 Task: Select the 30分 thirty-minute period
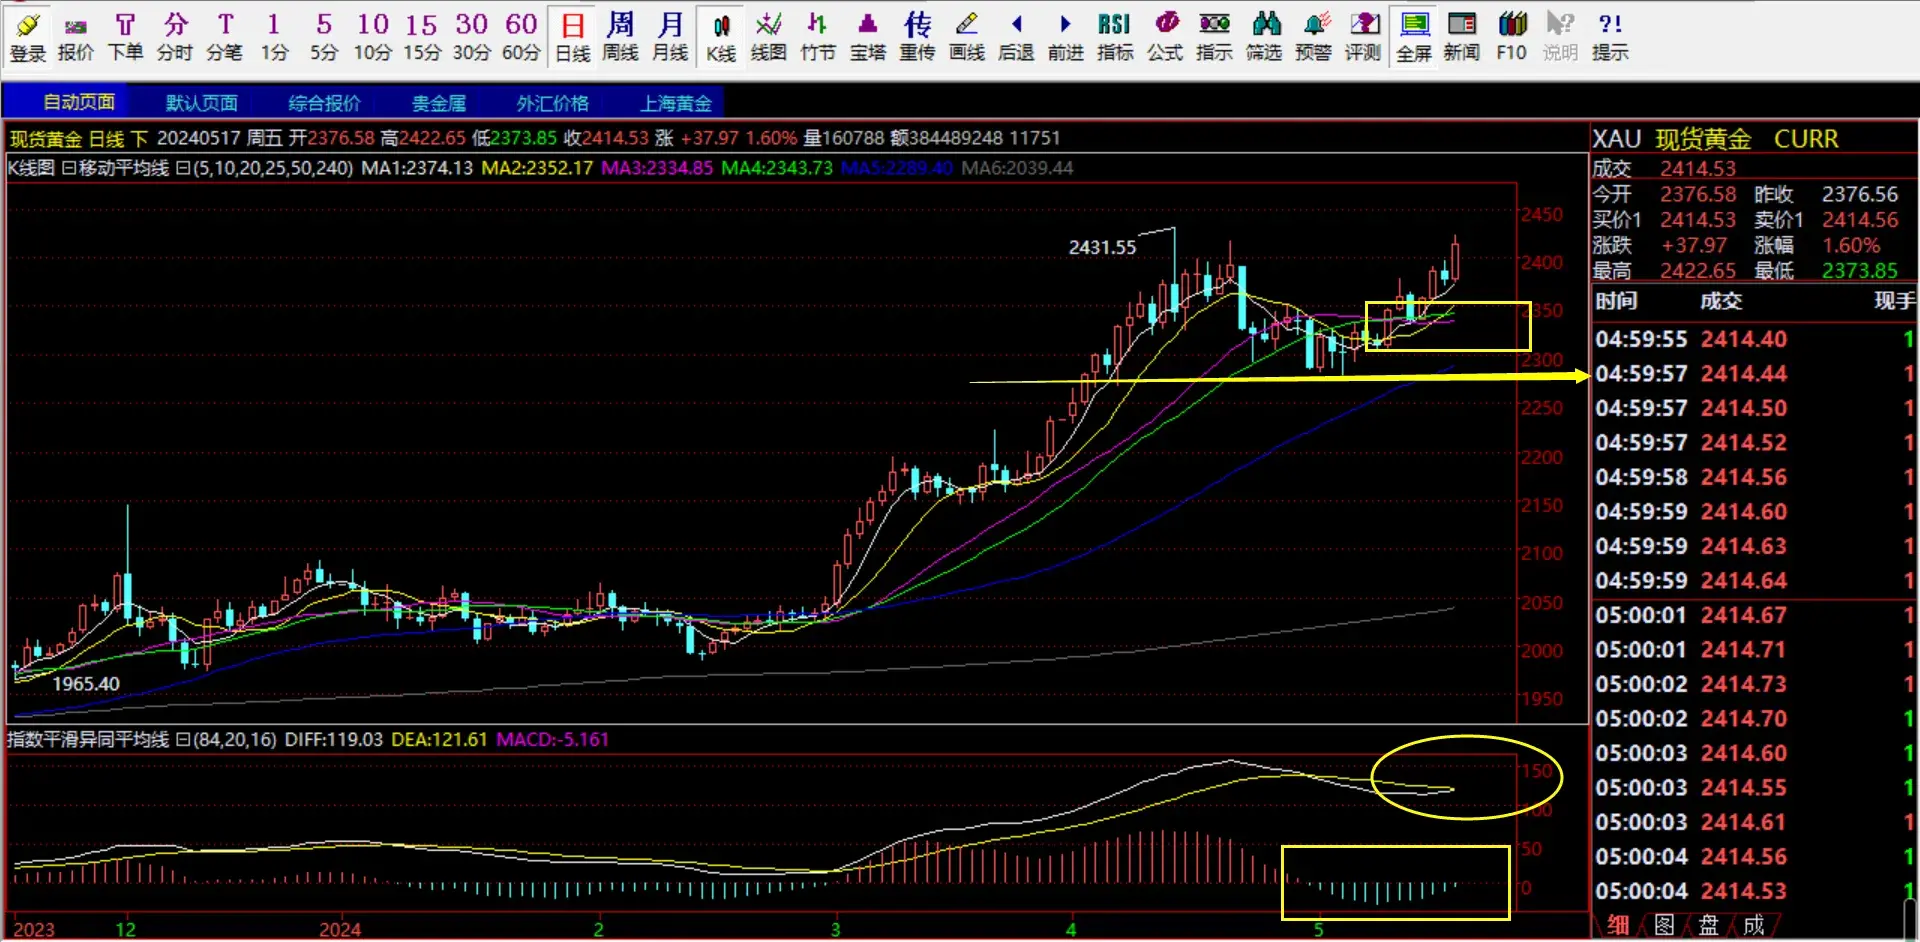[471, 36]
